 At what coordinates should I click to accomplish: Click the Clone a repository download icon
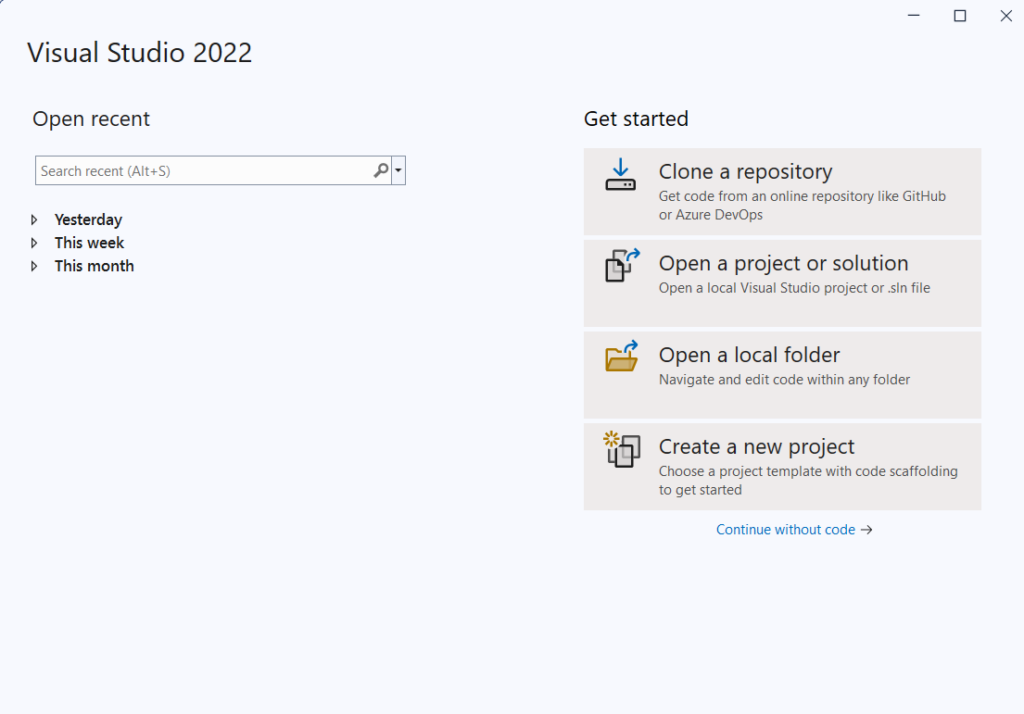[620, 174]
